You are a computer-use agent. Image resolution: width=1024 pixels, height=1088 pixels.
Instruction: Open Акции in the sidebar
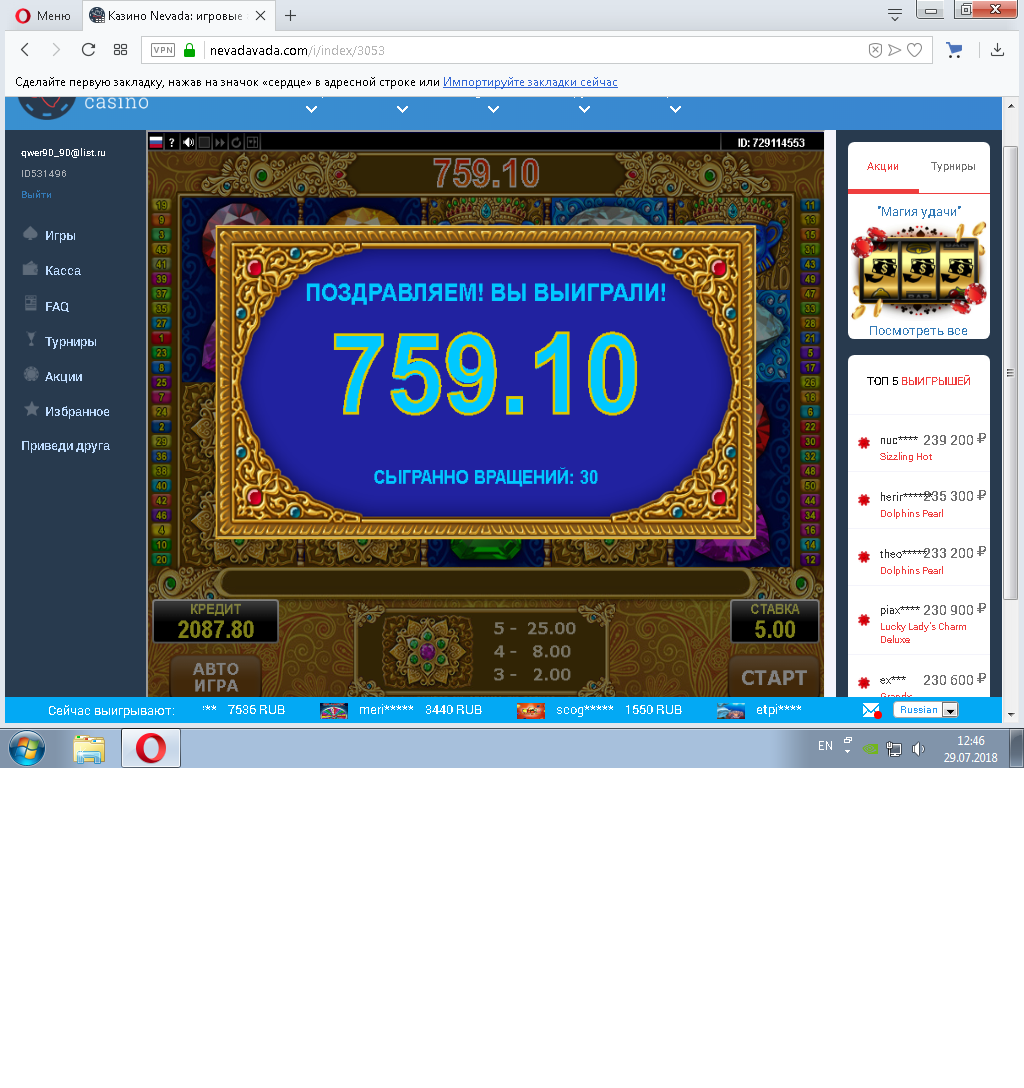pyautogui.click(x=63, y=376)
